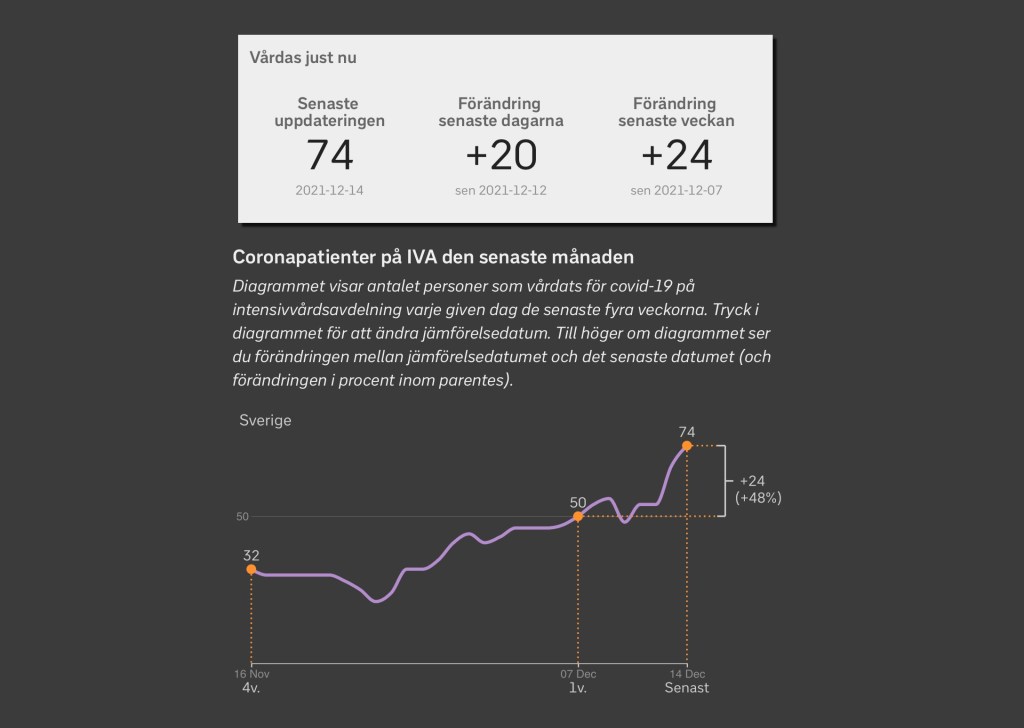Click the "sen 2021-12-07" text
Viewport: 1024px width, 728px height.
click(x=676, y=190)
